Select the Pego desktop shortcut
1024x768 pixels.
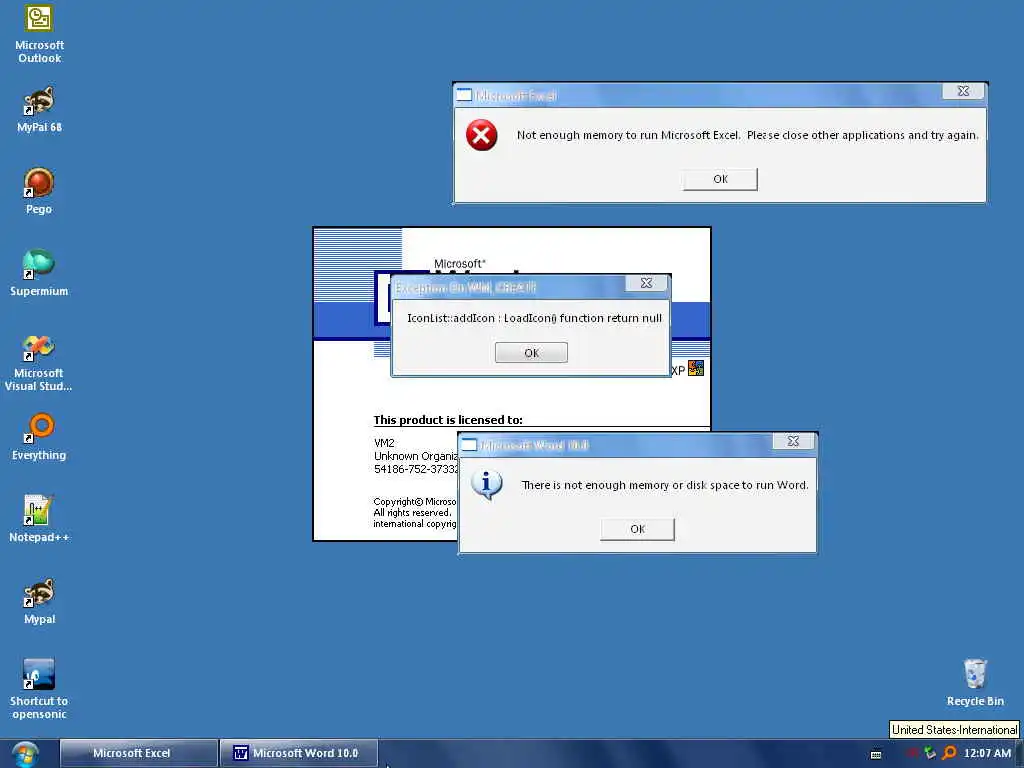tap(39, 191)
